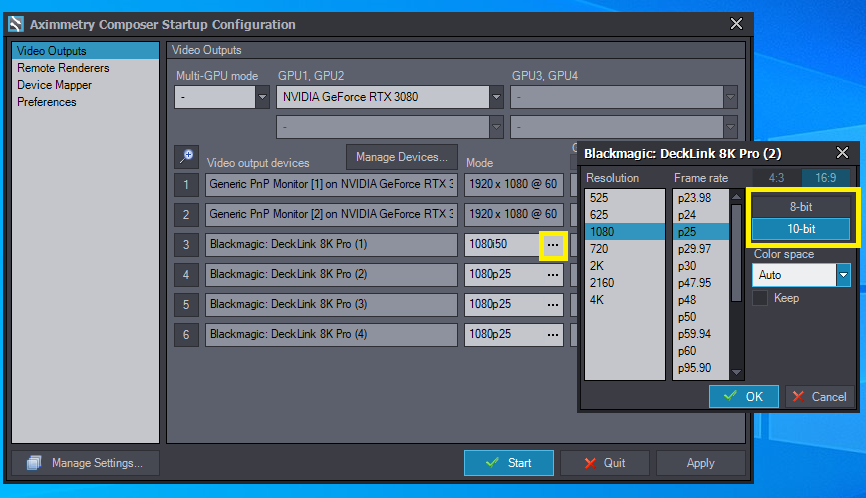The width and height of the screenshot is (866, 498).
Task: Select 8-bit color depth
Action: point(801,206)
